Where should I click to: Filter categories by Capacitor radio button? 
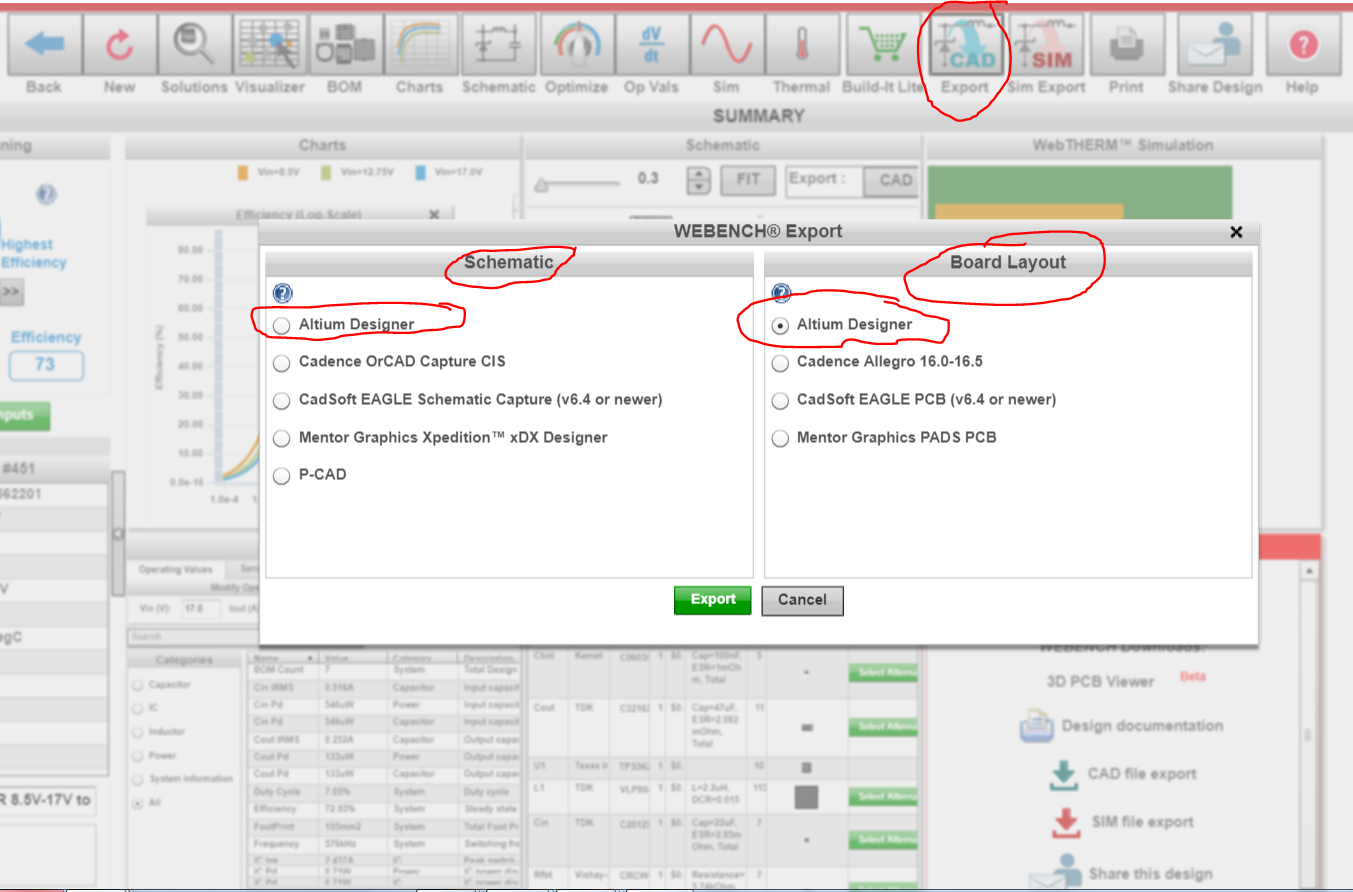[x=137, y=685]
